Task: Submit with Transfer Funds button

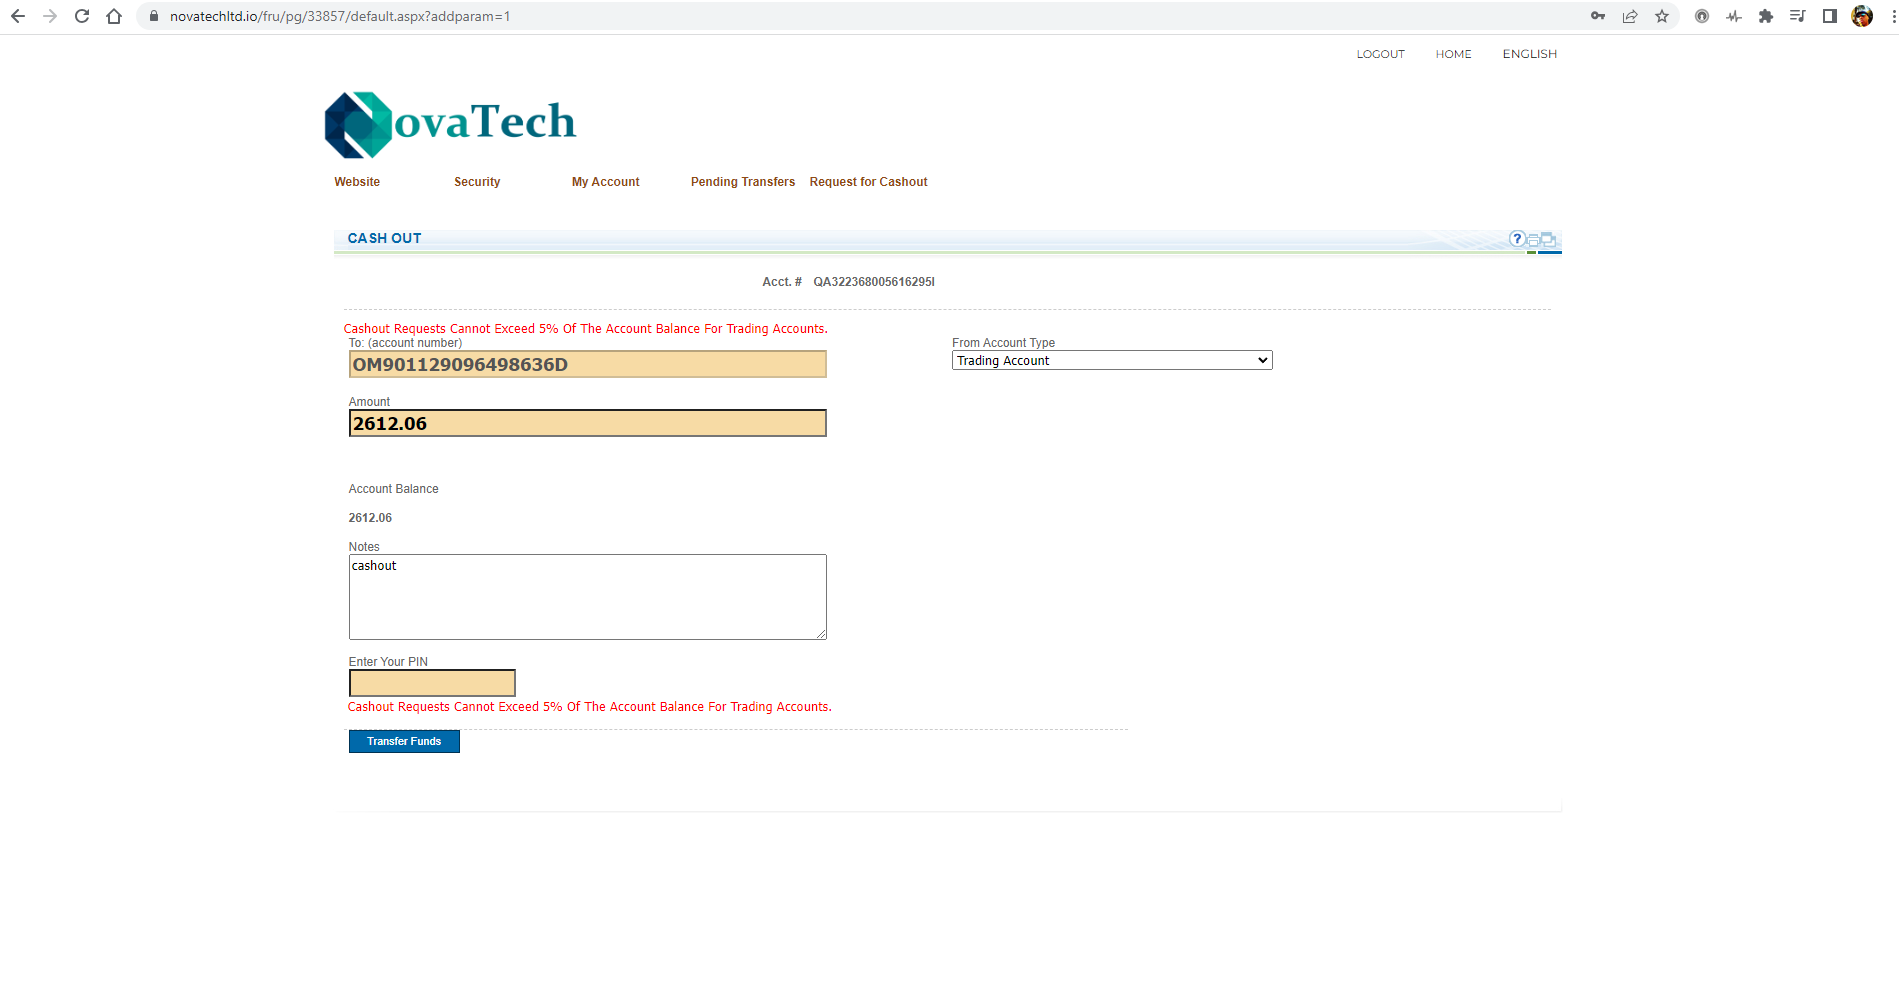Action: click(404, 741)
